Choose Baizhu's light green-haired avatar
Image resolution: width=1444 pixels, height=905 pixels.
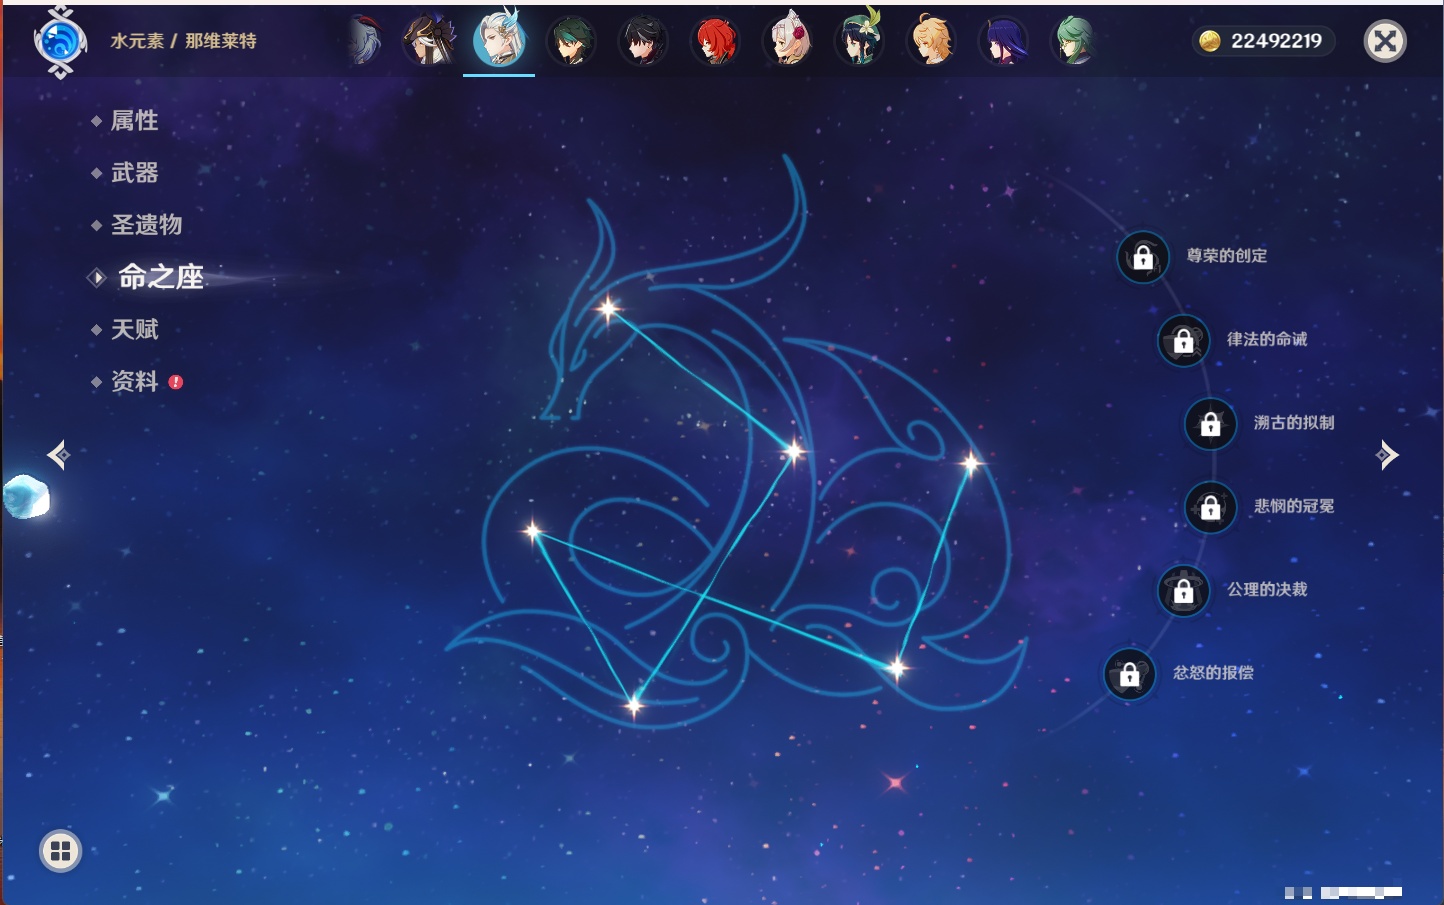click(x=1075, y=42)
